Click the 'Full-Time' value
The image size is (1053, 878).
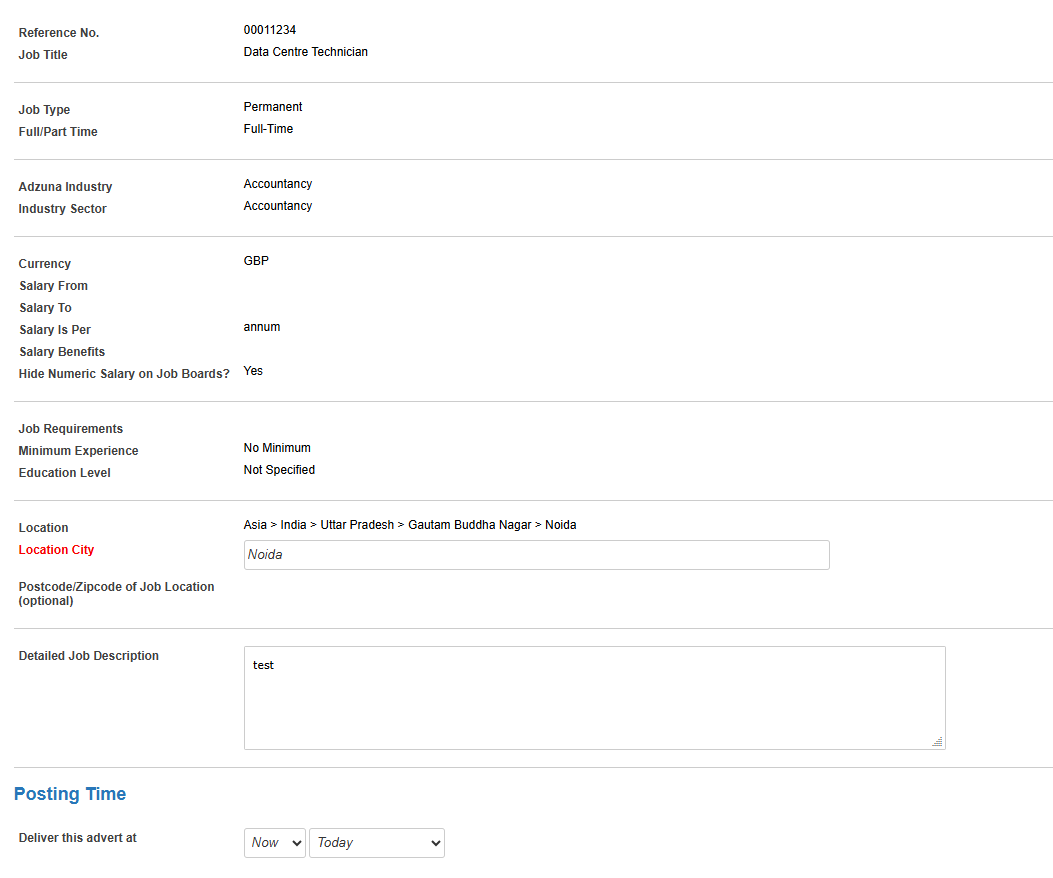coord(268,129)
